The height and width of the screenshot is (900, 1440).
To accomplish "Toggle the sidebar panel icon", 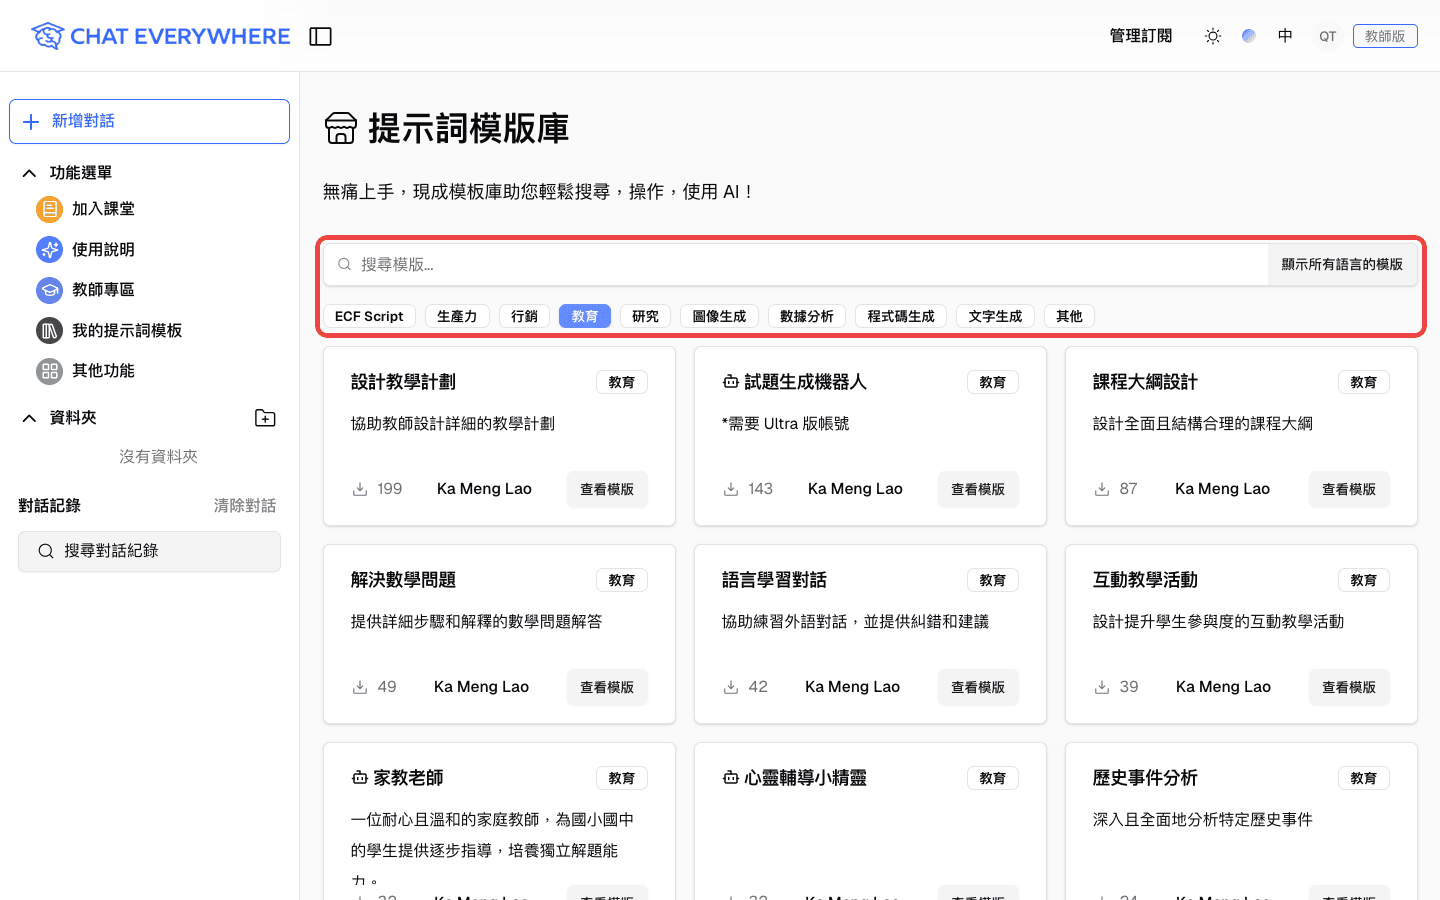I will [x=320, y=36].
